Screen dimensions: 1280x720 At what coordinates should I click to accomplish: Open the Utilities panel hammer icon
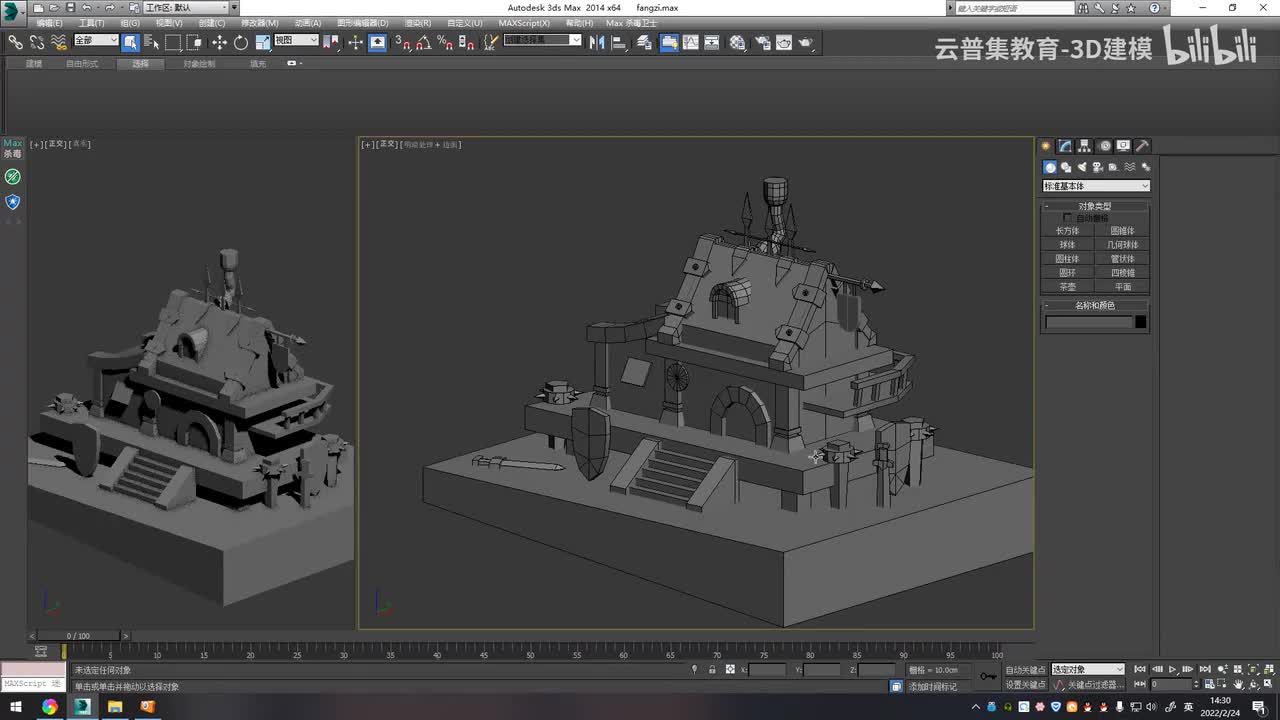coord(1142,146)
